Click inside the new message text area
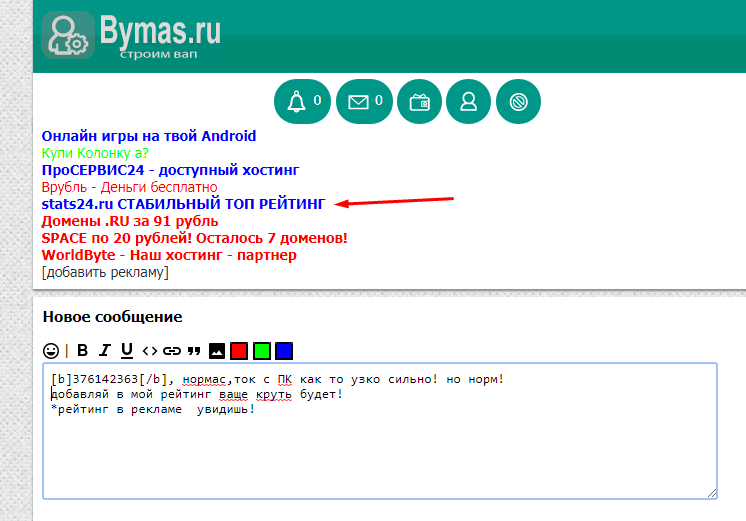The image size is (746, 521). [380, 450]
